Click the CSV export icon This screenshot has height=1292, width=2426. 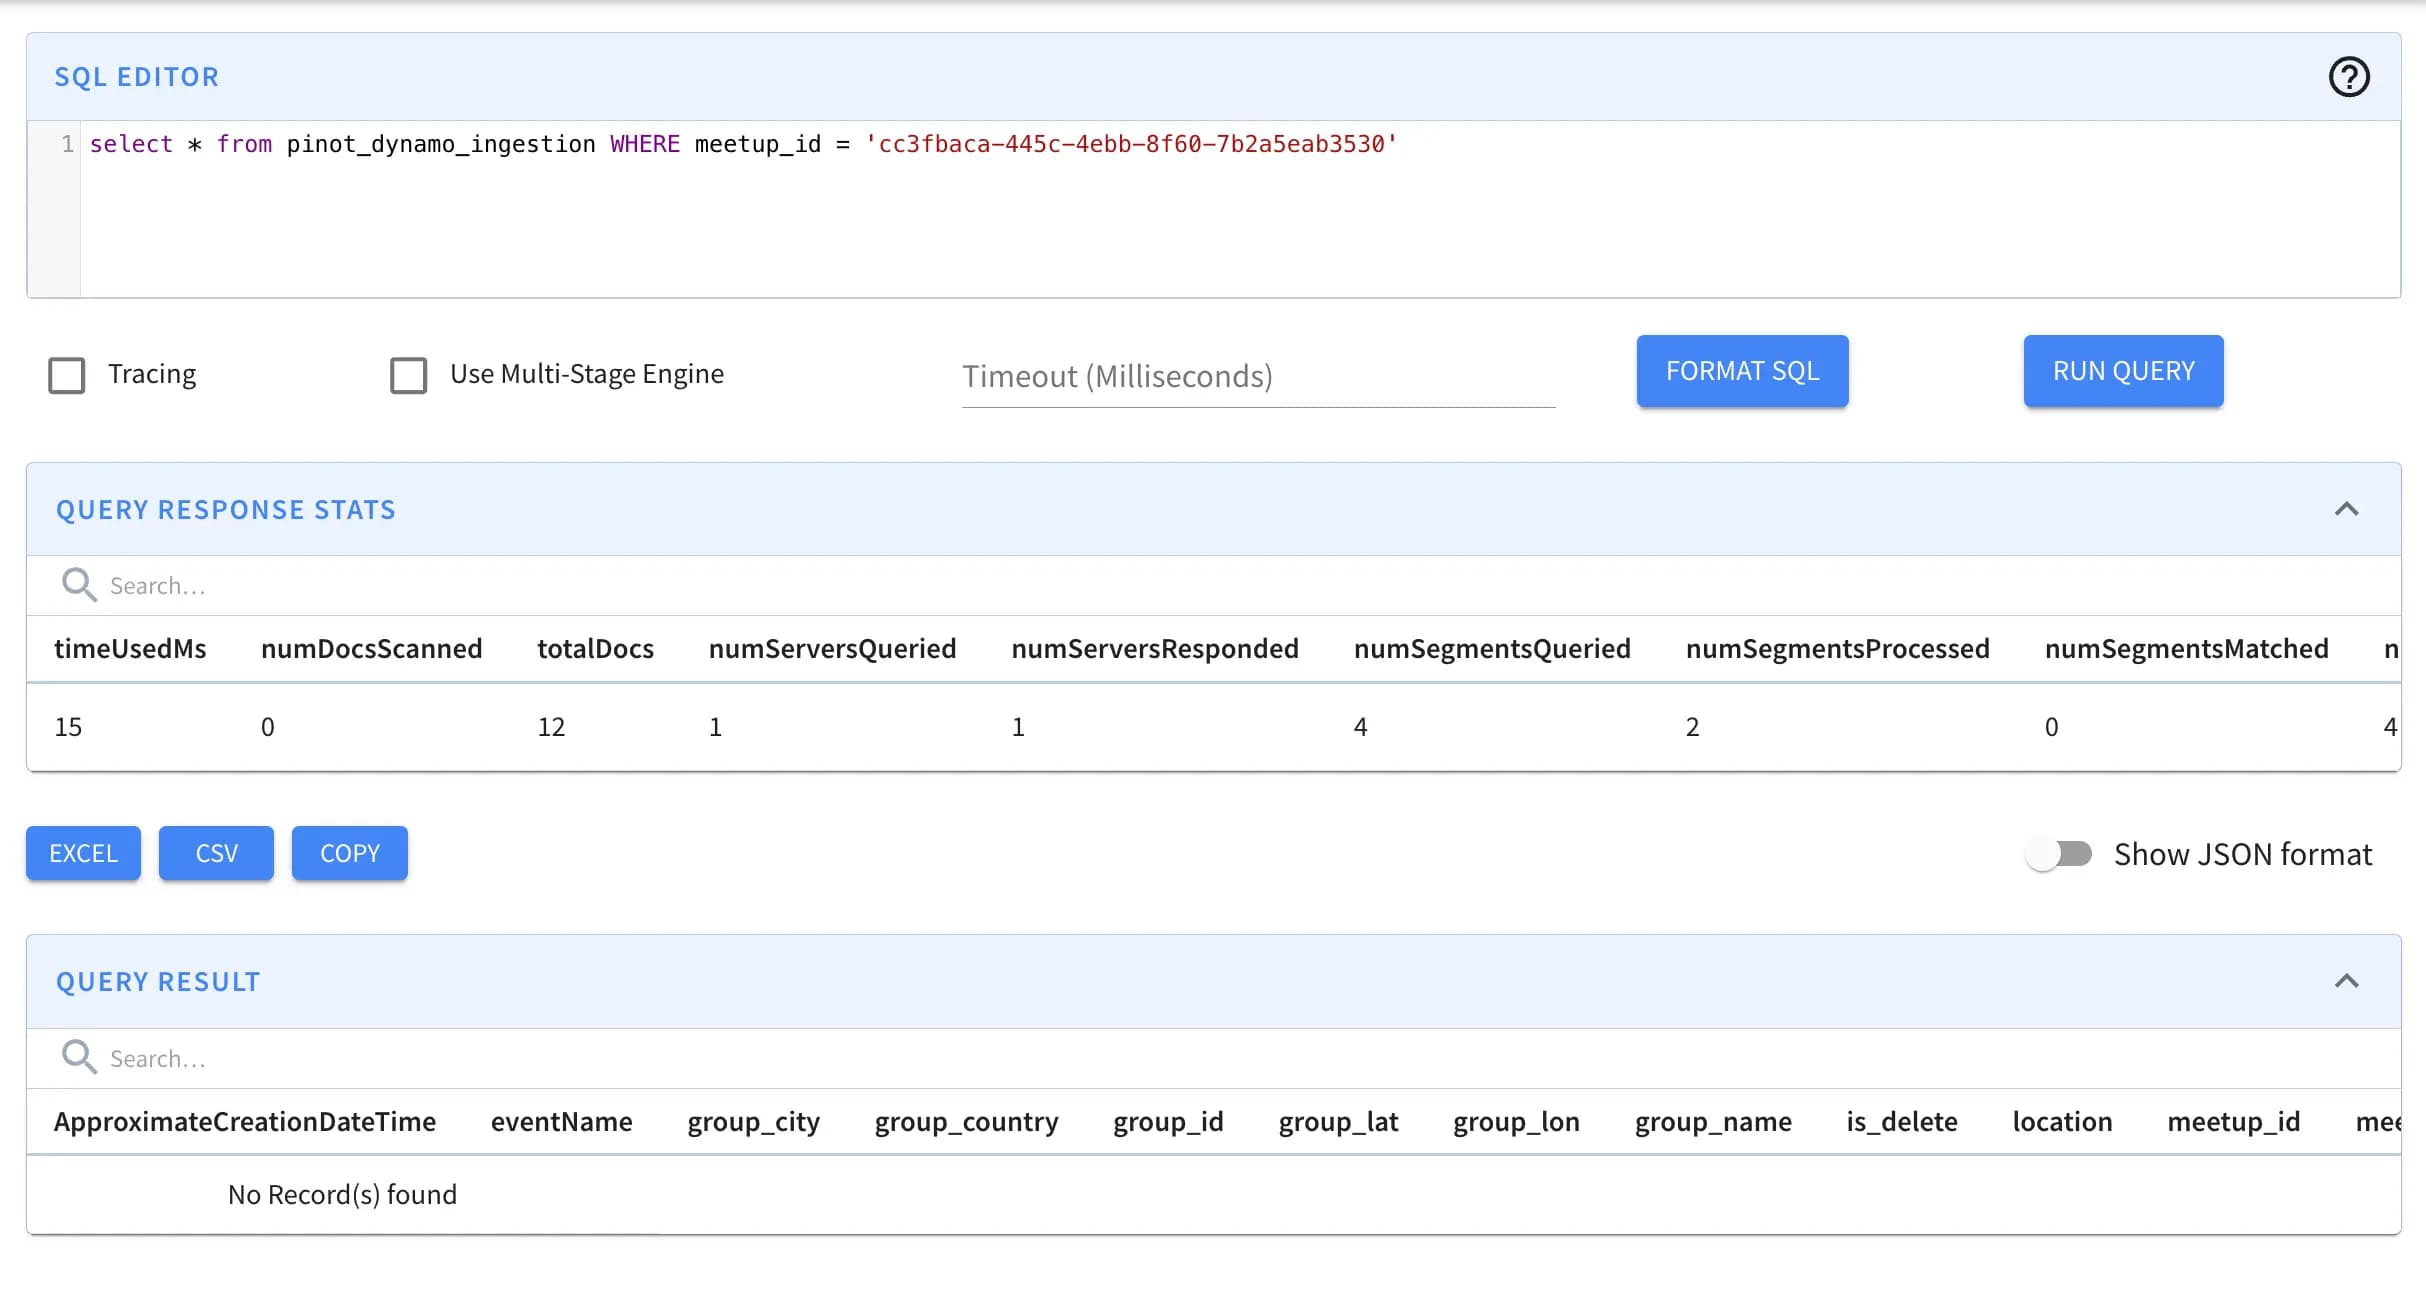(217, 852)
